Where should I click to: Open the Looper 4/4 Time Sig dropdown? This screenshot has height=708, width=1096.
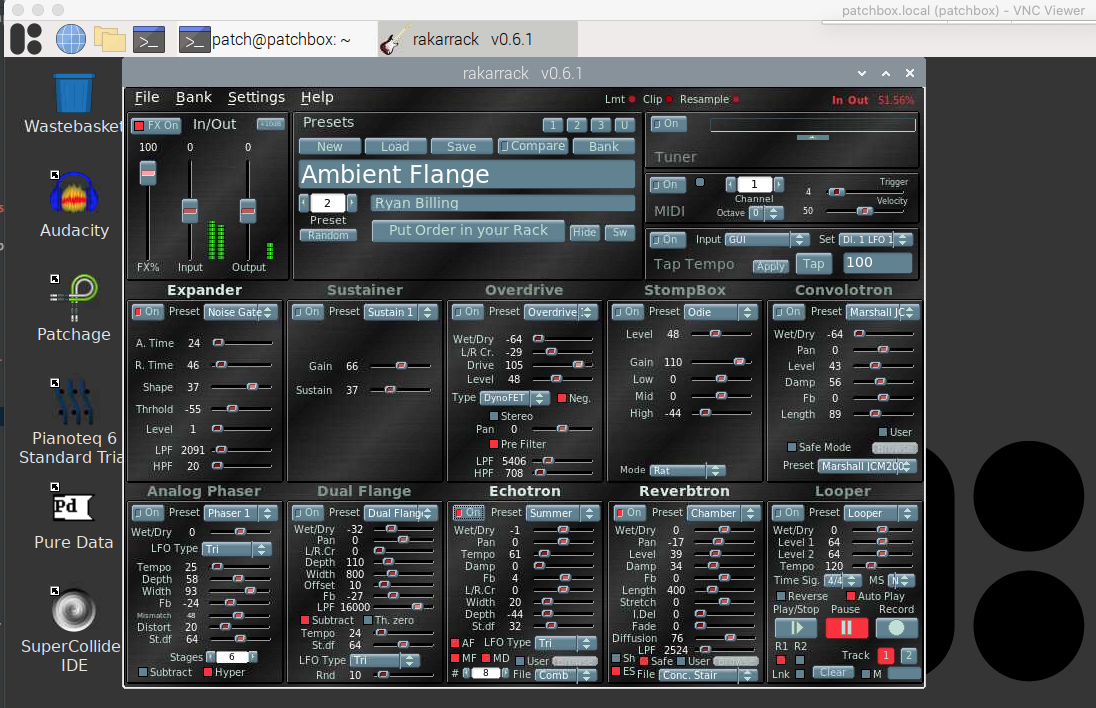pyautogui.click(x=842, y=581)
